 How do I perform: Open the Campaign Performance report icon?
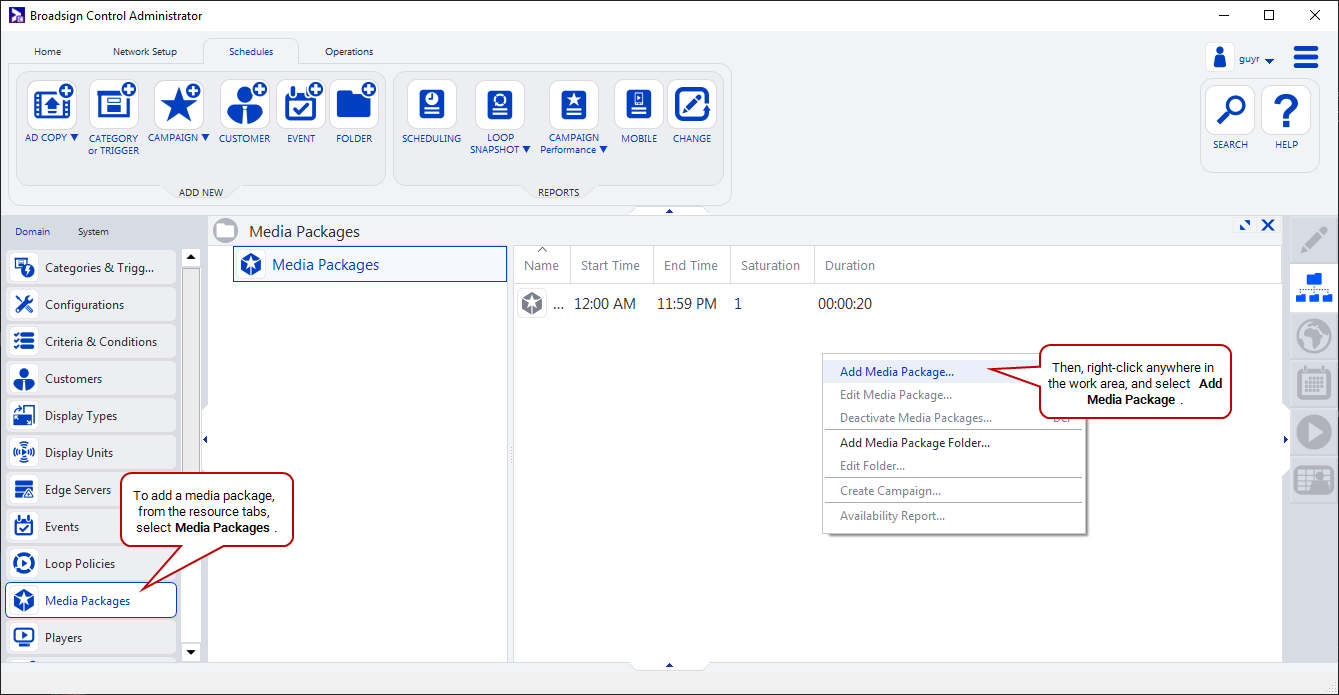[x=574, y=105]
